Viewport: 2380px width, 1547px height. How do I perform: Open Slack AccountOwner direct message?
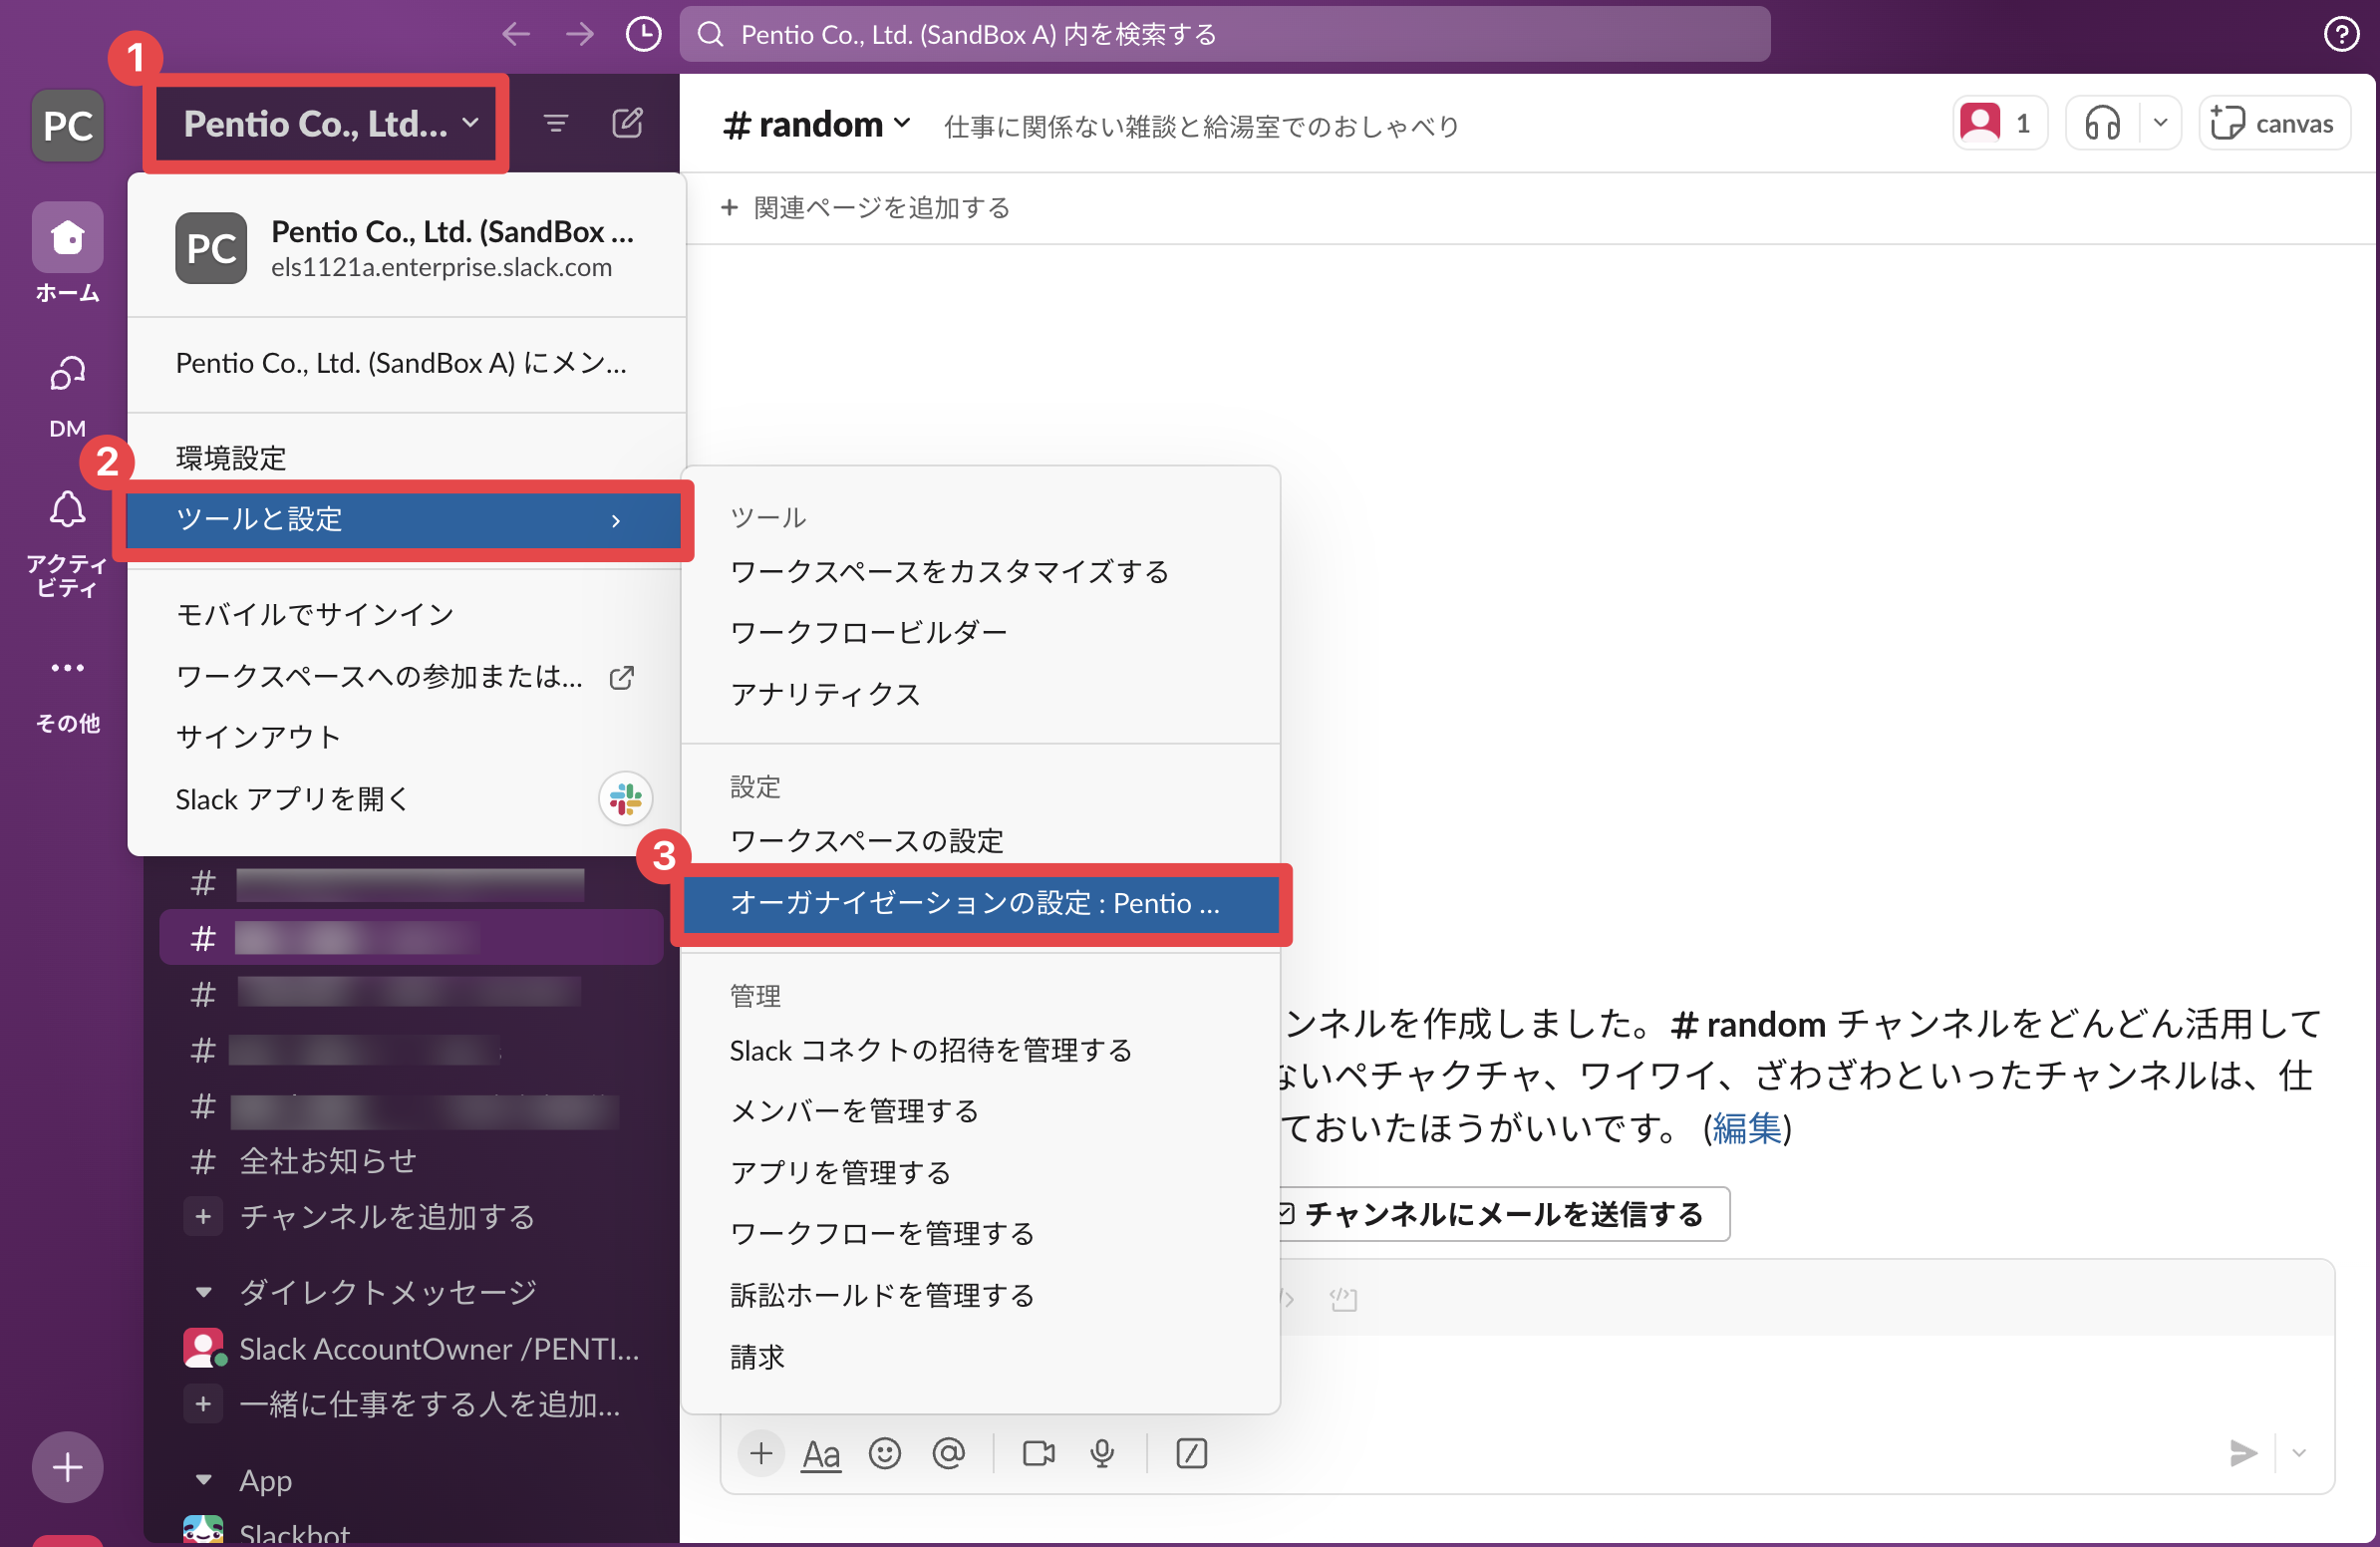pos(410,1349)
